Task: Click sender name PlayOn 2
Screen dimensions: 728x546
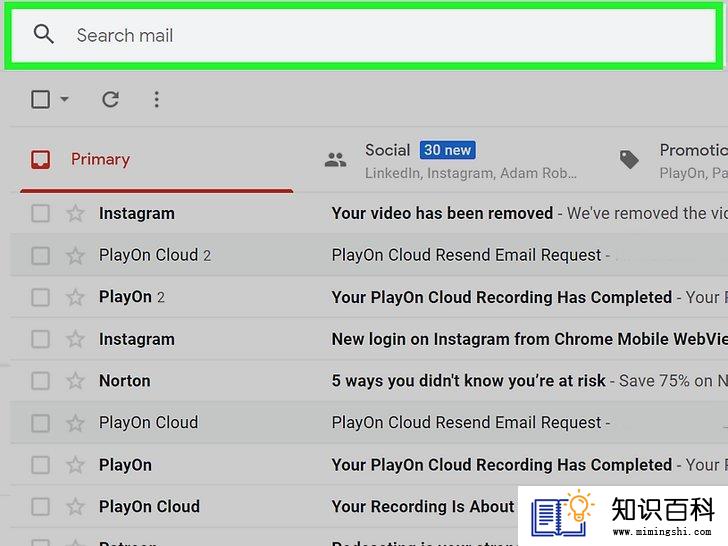Action: pos(132,297)
